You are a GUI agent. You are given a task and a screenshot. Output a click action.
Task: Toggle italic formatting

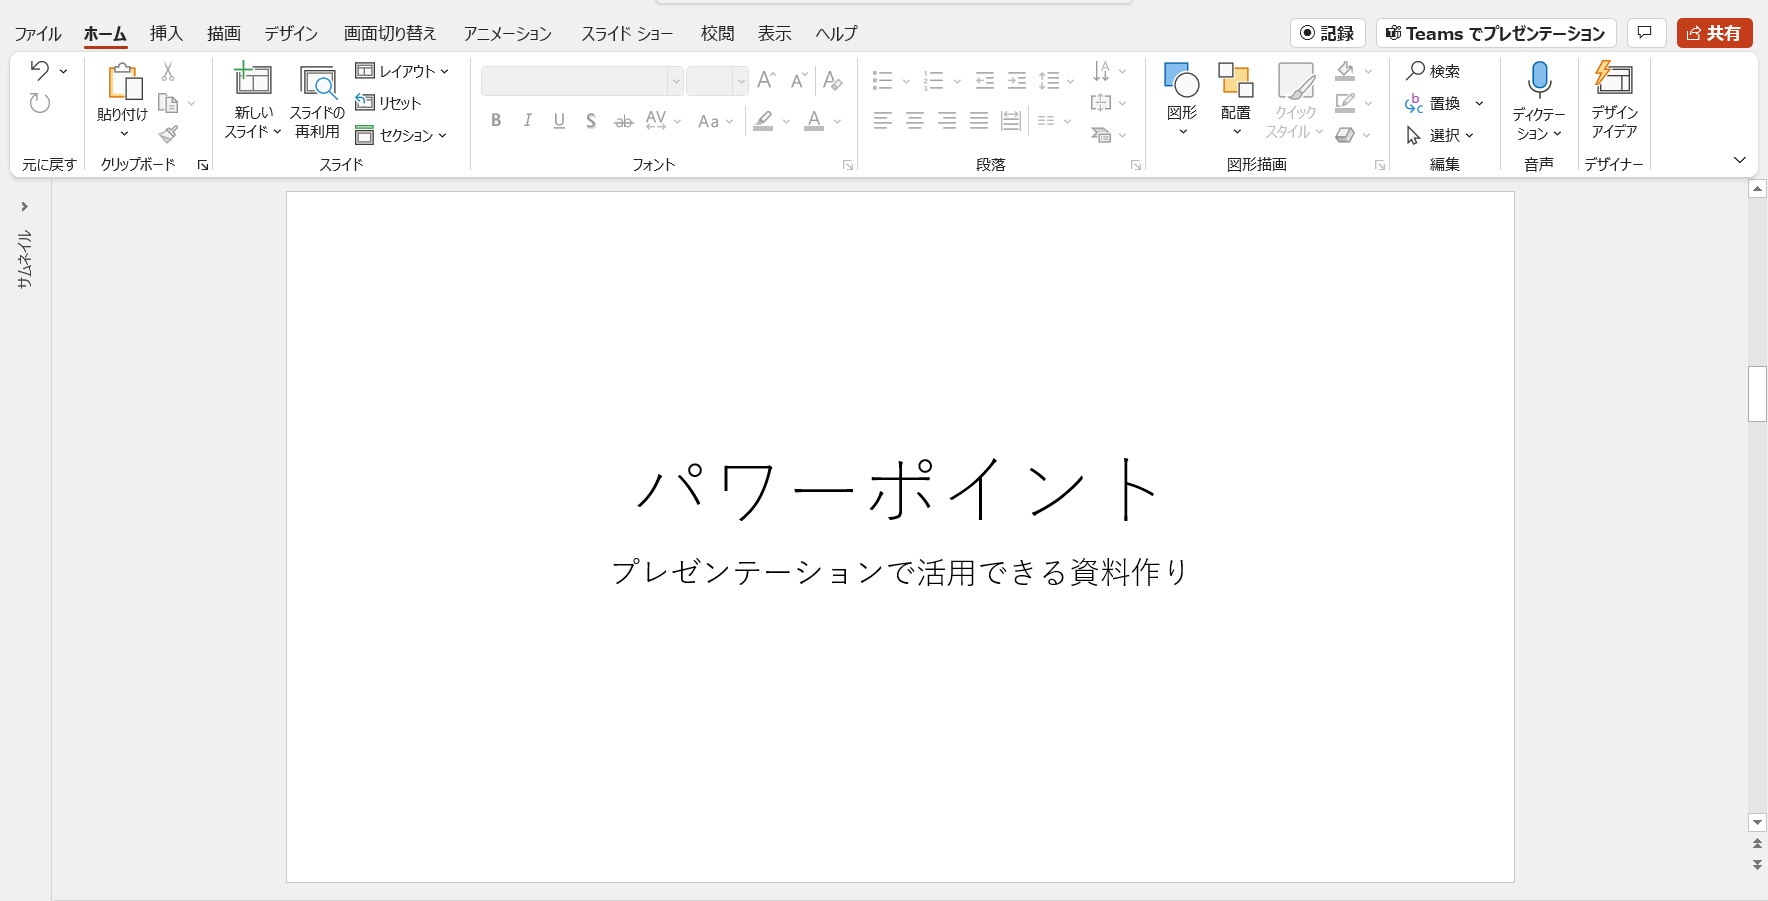[527, 121]
